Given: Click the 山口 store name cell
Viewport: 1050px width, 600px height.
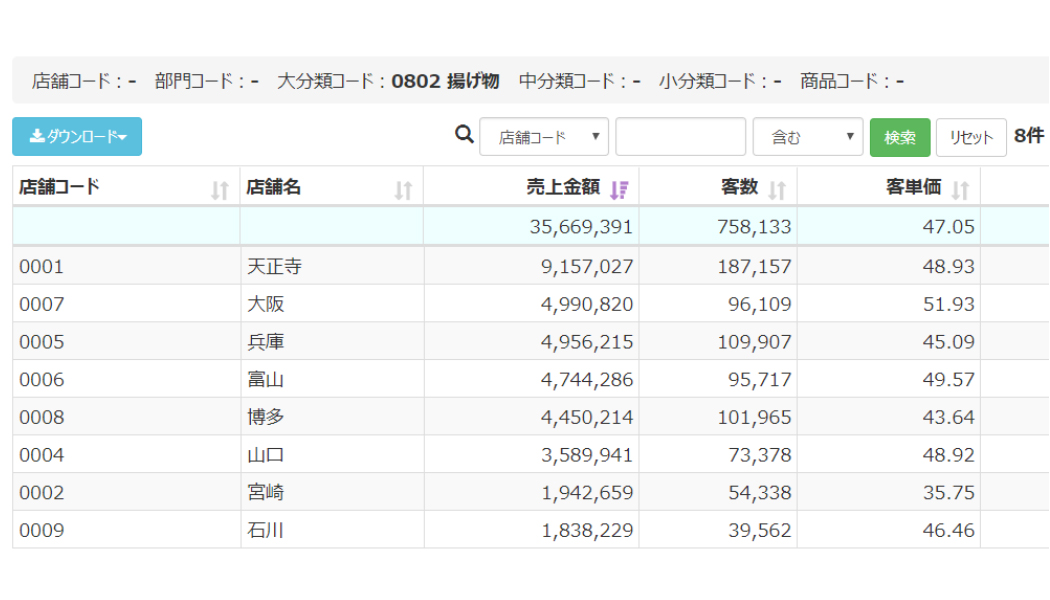Looking at the screenshot, I should [x=266, y=455].
